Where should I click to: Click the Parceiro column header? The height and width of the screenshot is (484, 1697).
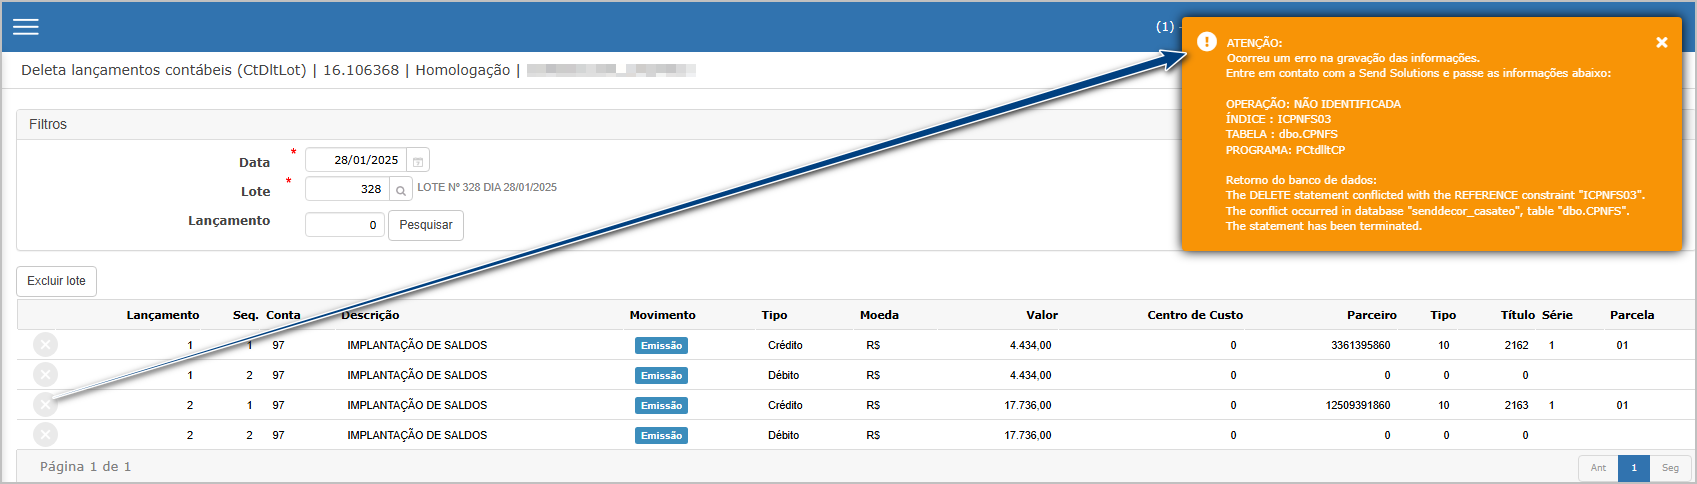tap(1372, 315)
